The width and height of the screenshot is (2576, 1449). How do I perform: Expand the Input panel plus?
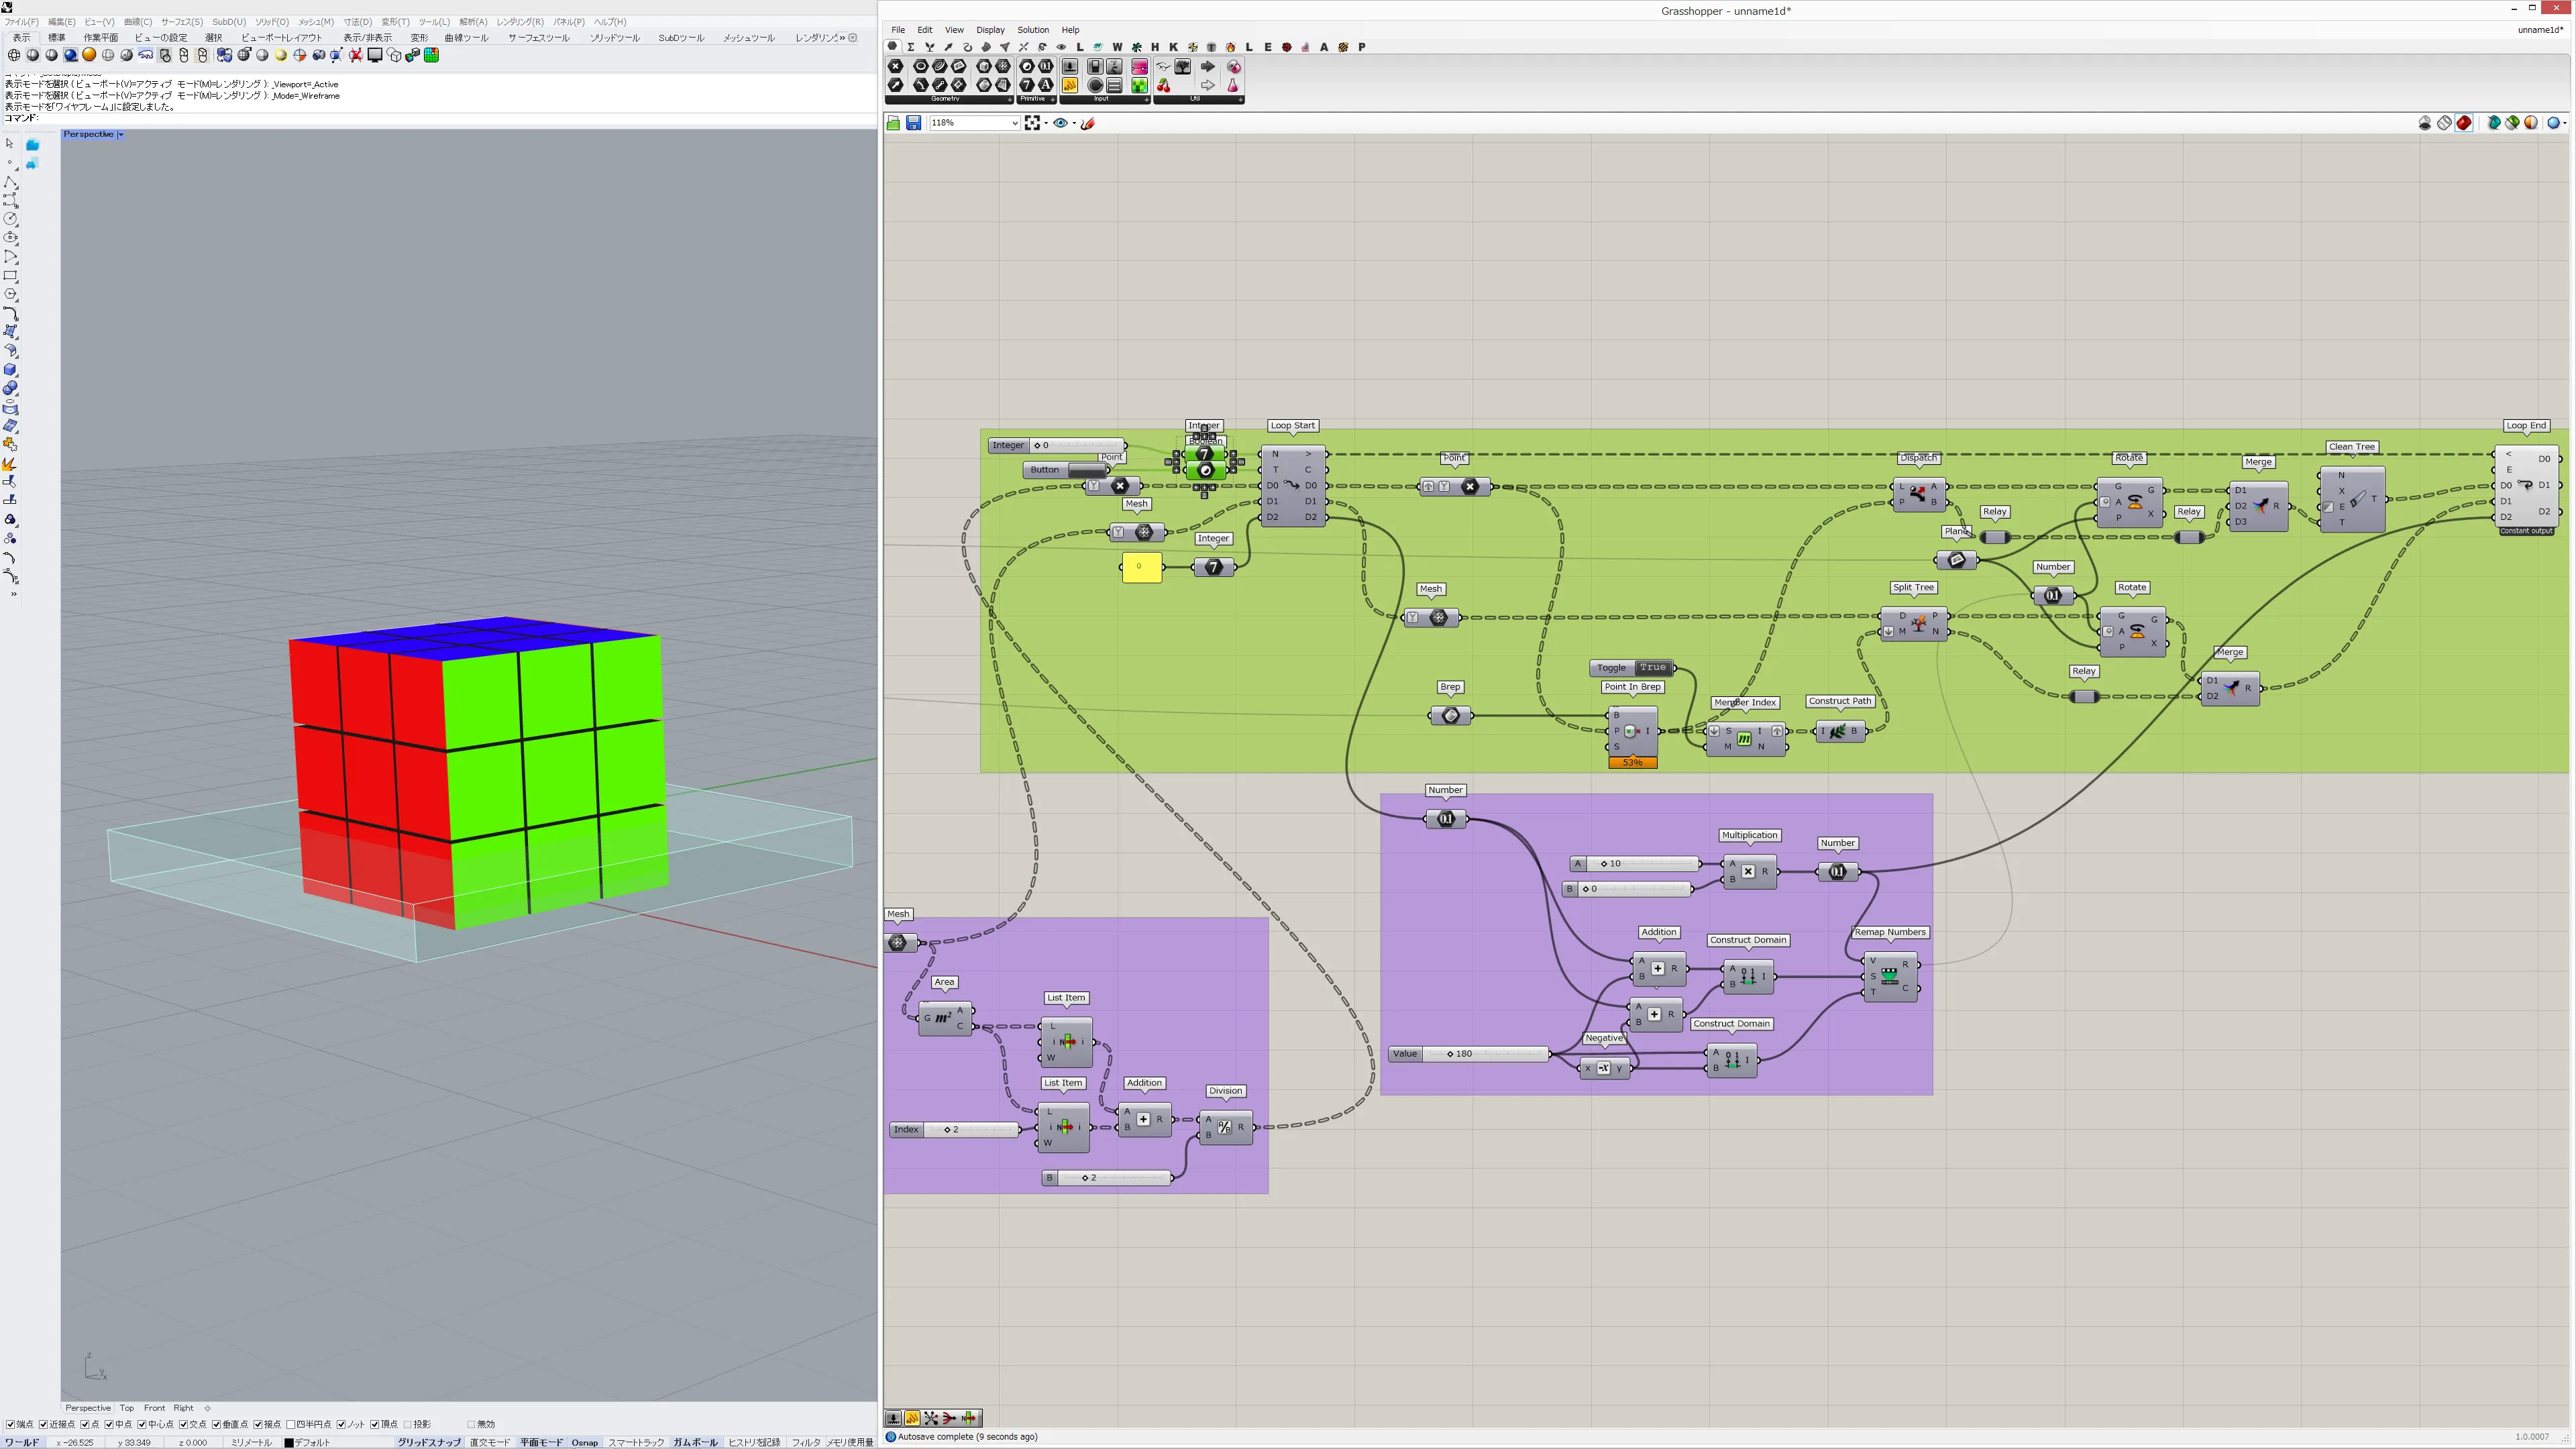click(x=1146, y=99)
